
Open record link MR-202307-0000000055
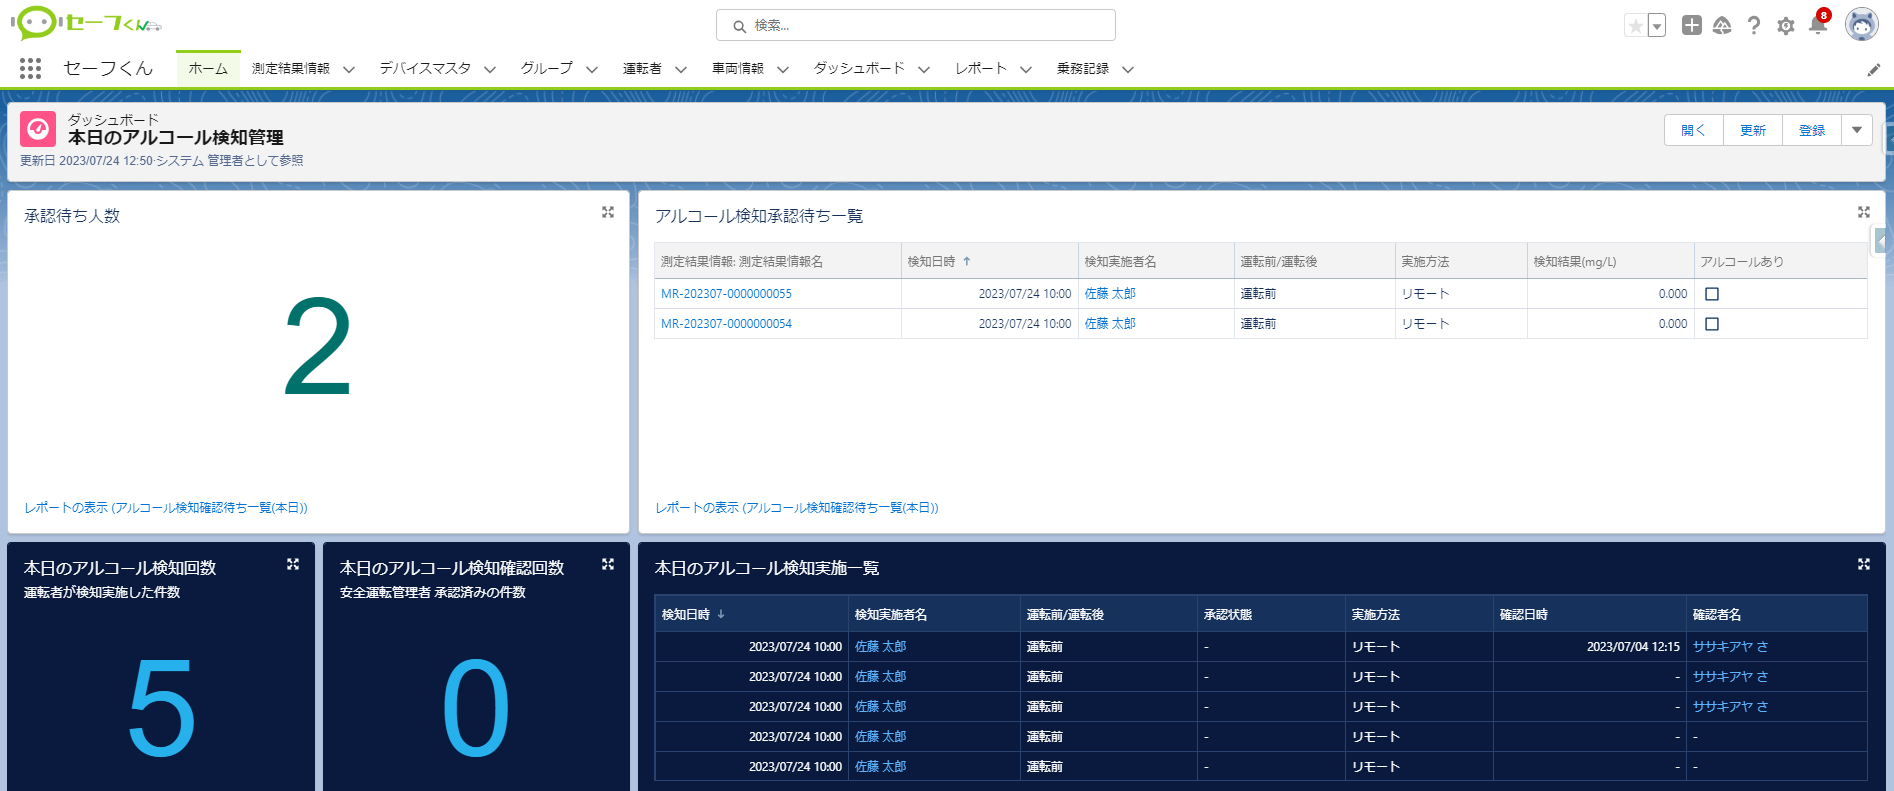726,294
